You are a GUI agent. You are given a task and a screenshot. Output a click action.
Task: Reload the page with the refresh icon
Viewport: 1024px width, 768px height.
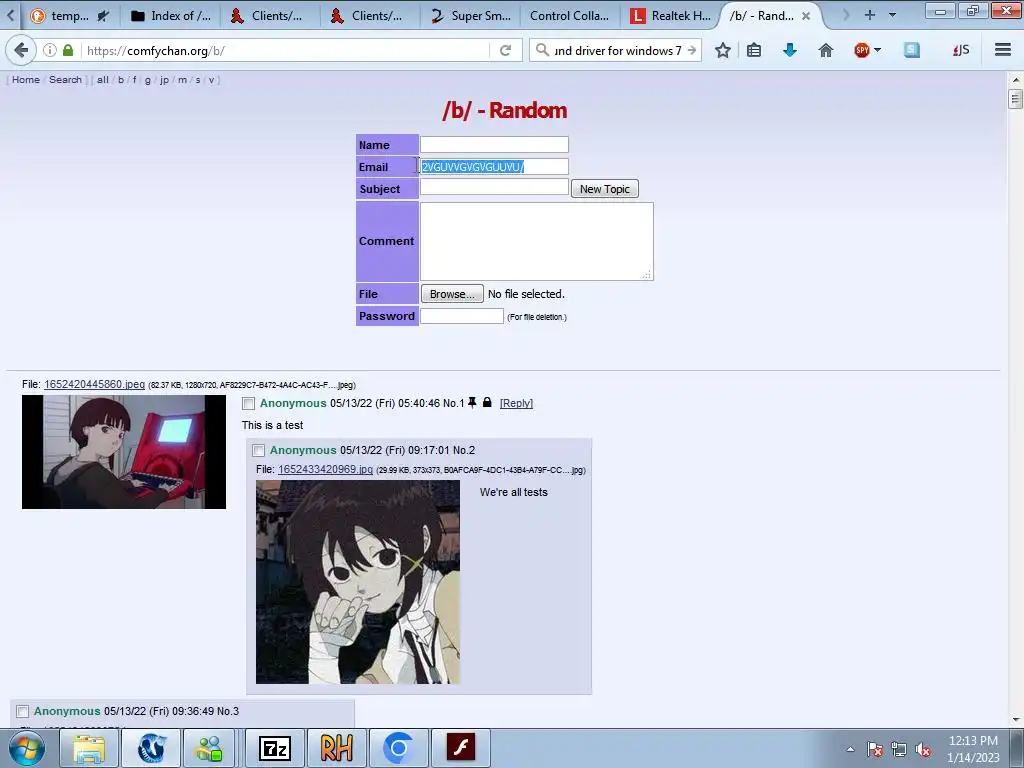coord(505,50)
